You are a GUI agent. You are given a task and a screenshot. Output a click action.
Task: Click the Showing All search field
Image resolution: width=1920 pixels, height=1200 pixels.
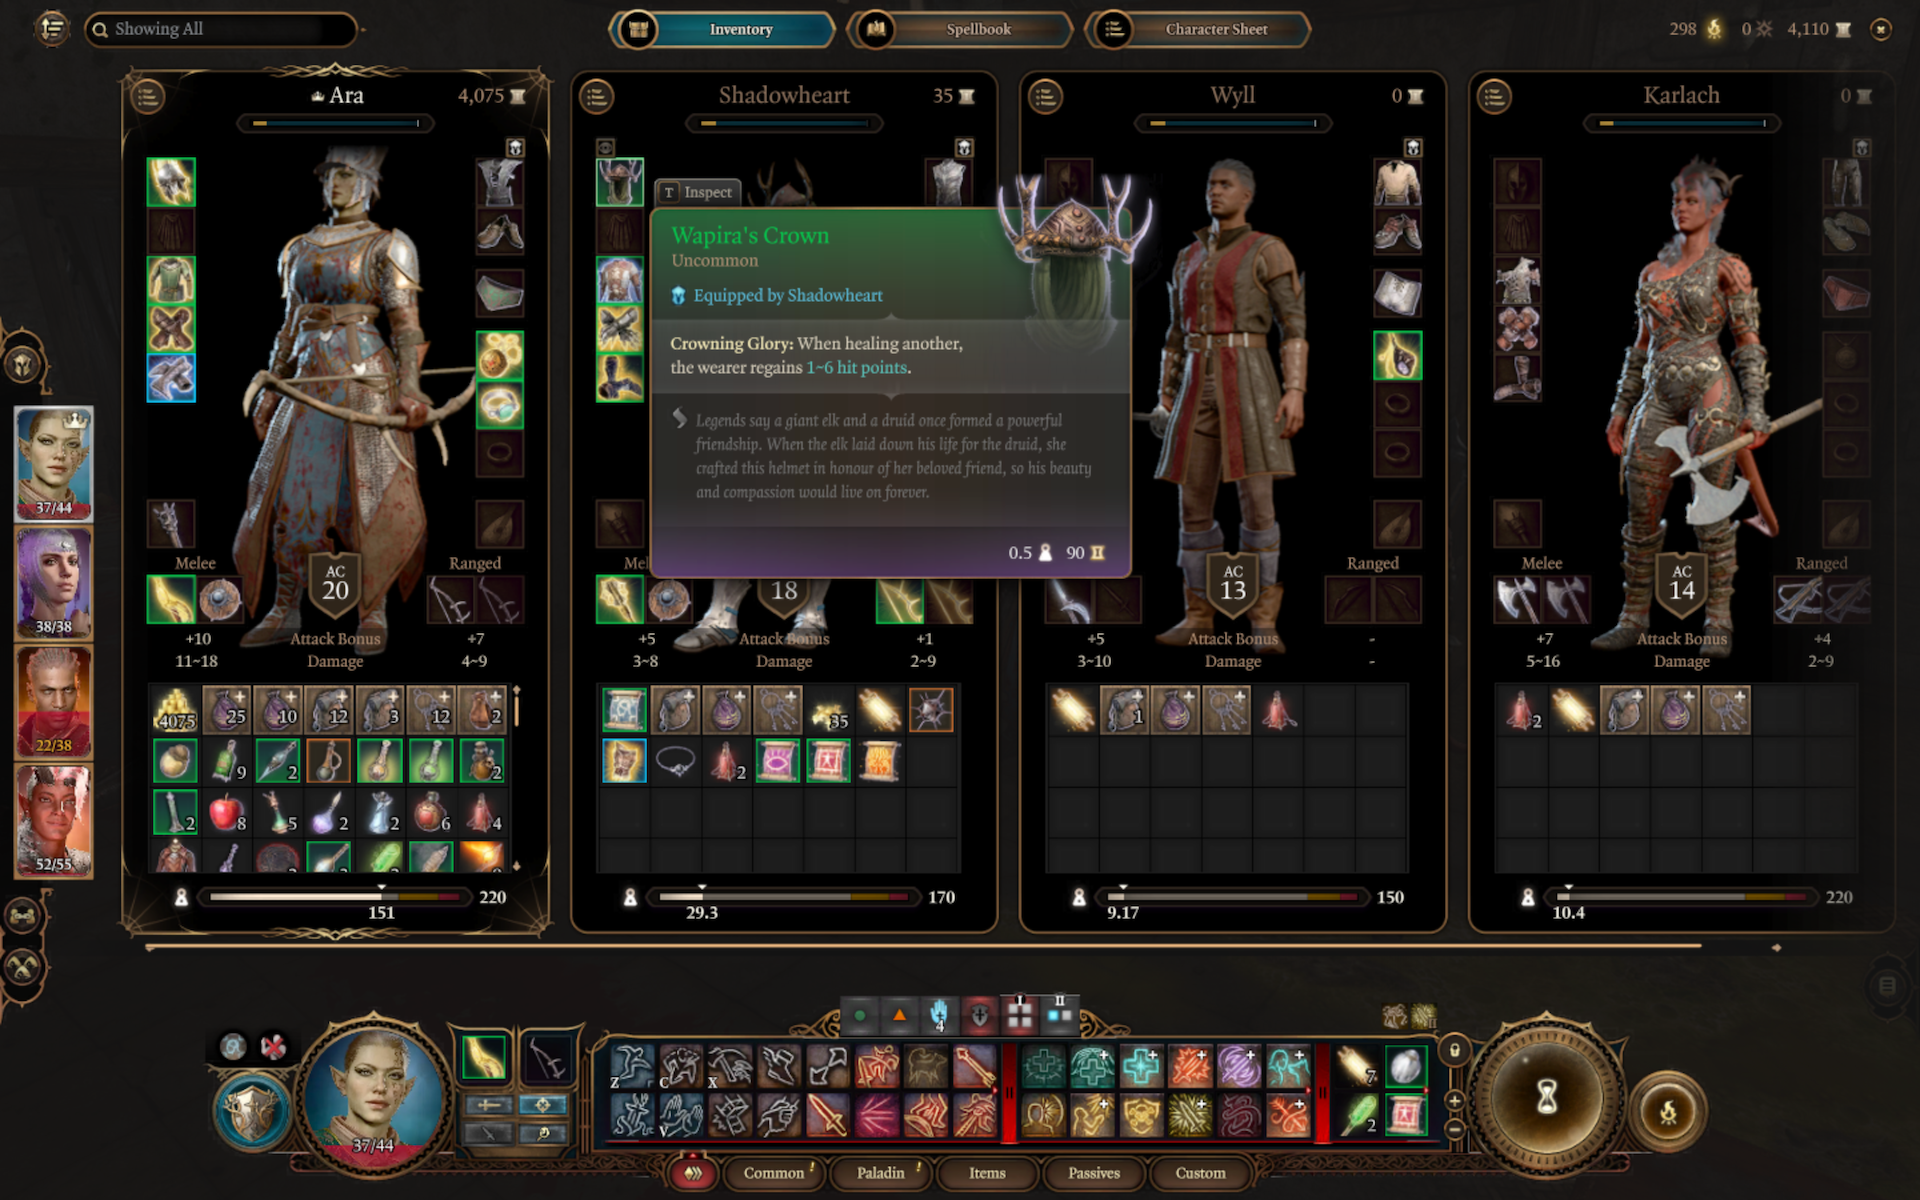point(222,29)
